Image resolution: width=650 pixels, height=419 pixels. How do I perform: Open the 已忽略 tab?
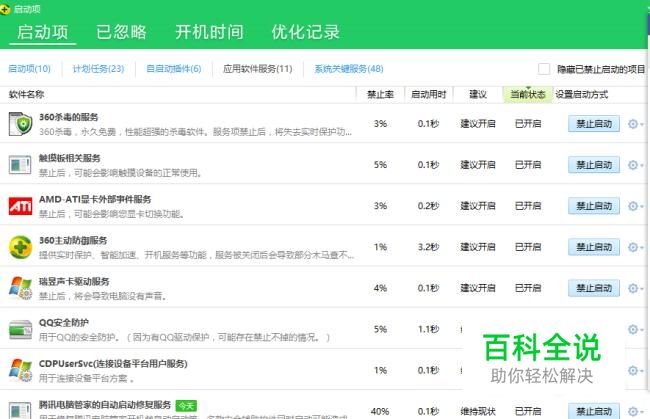coord(121,32)
